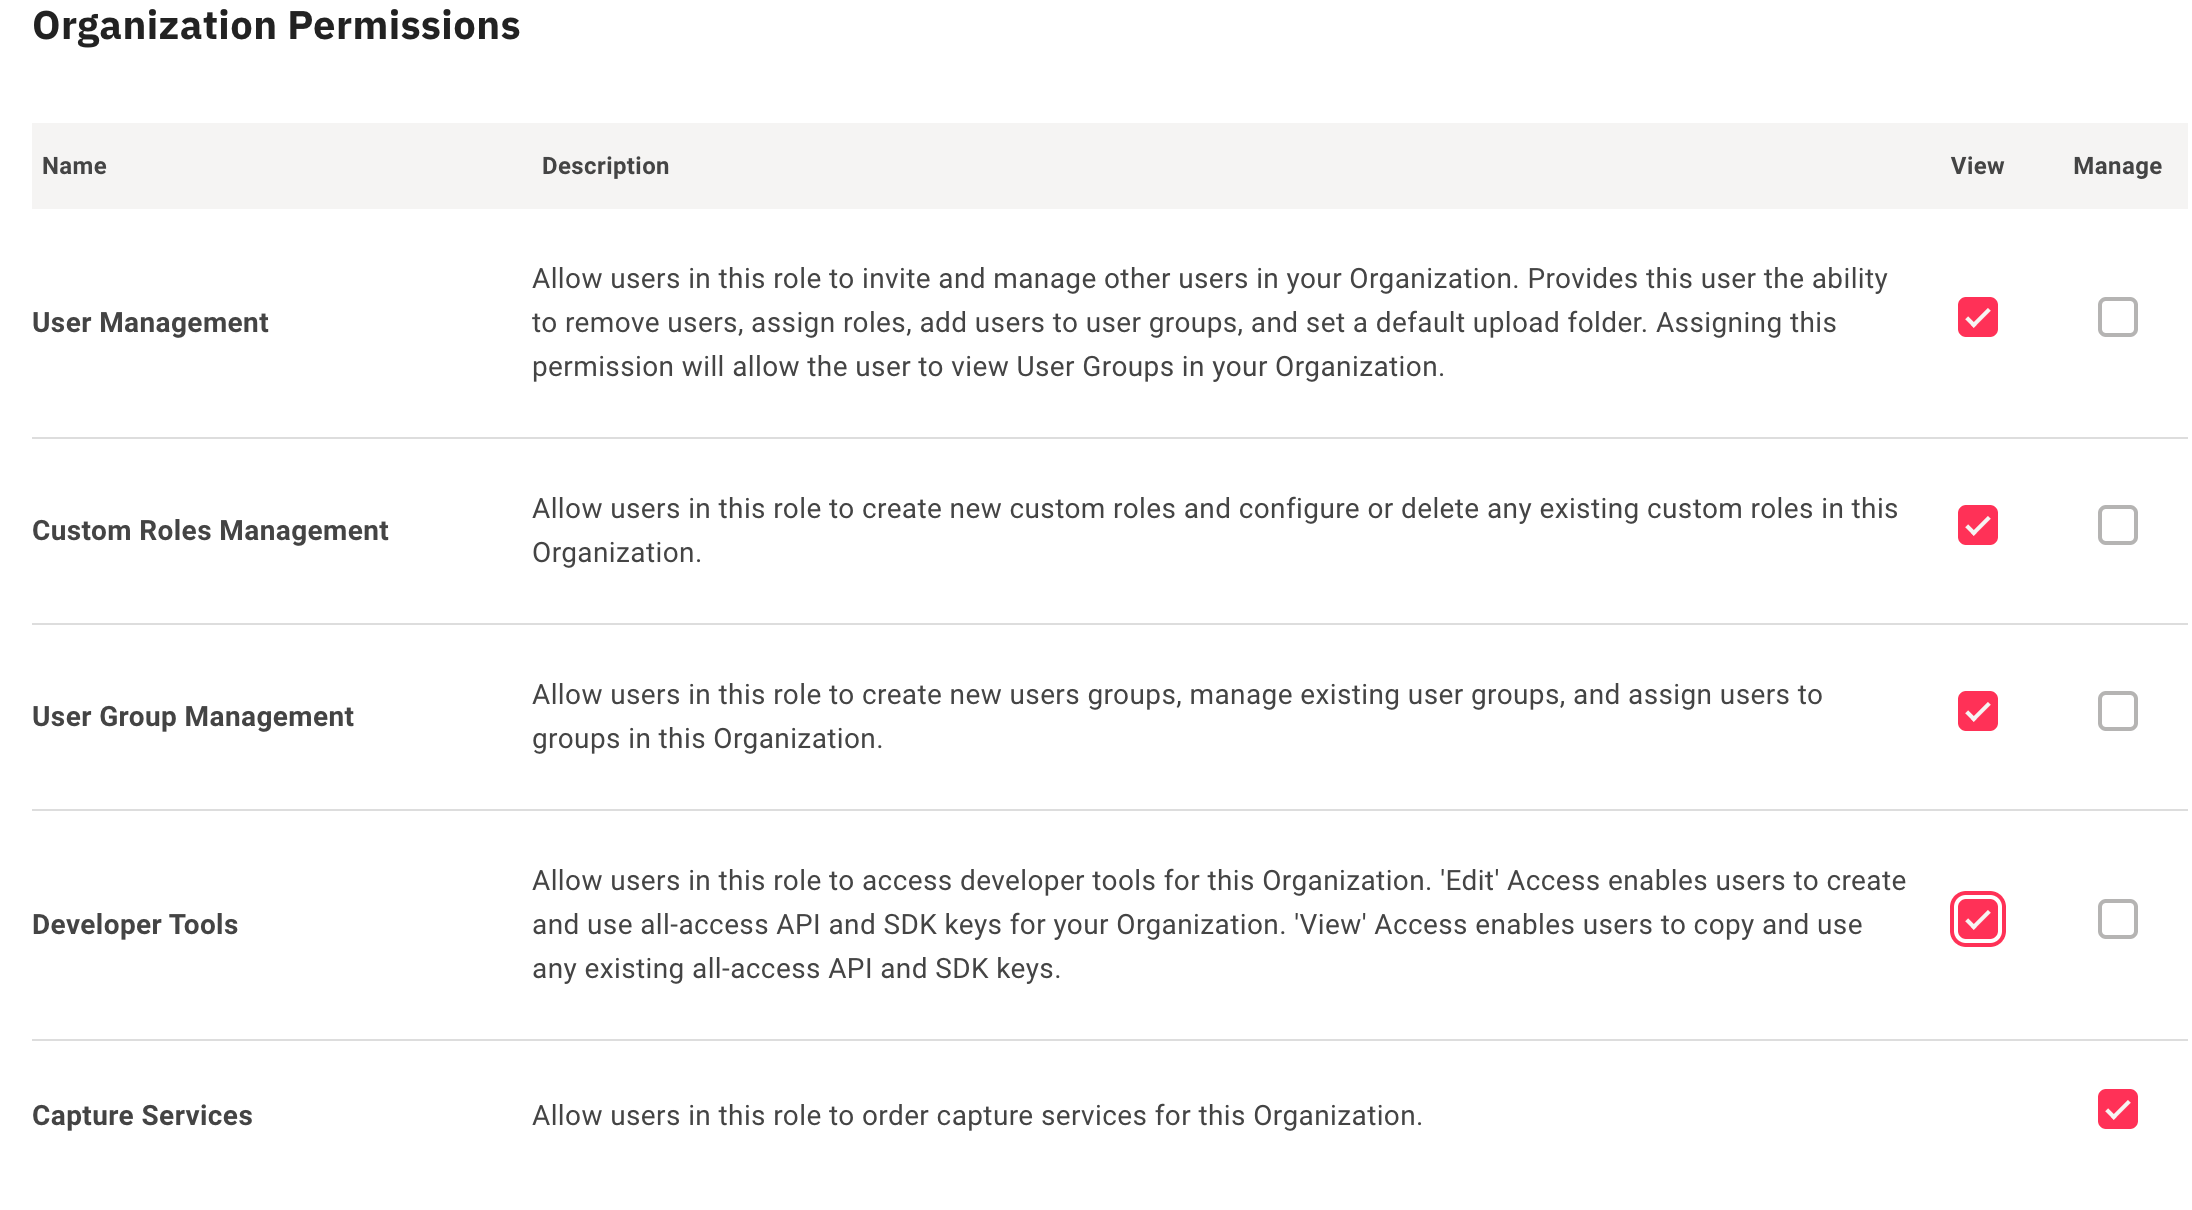Screen dimensions: 2192x1210
Task: Uncheck Manage for Capture Services
Action: click(2117, 1109)
